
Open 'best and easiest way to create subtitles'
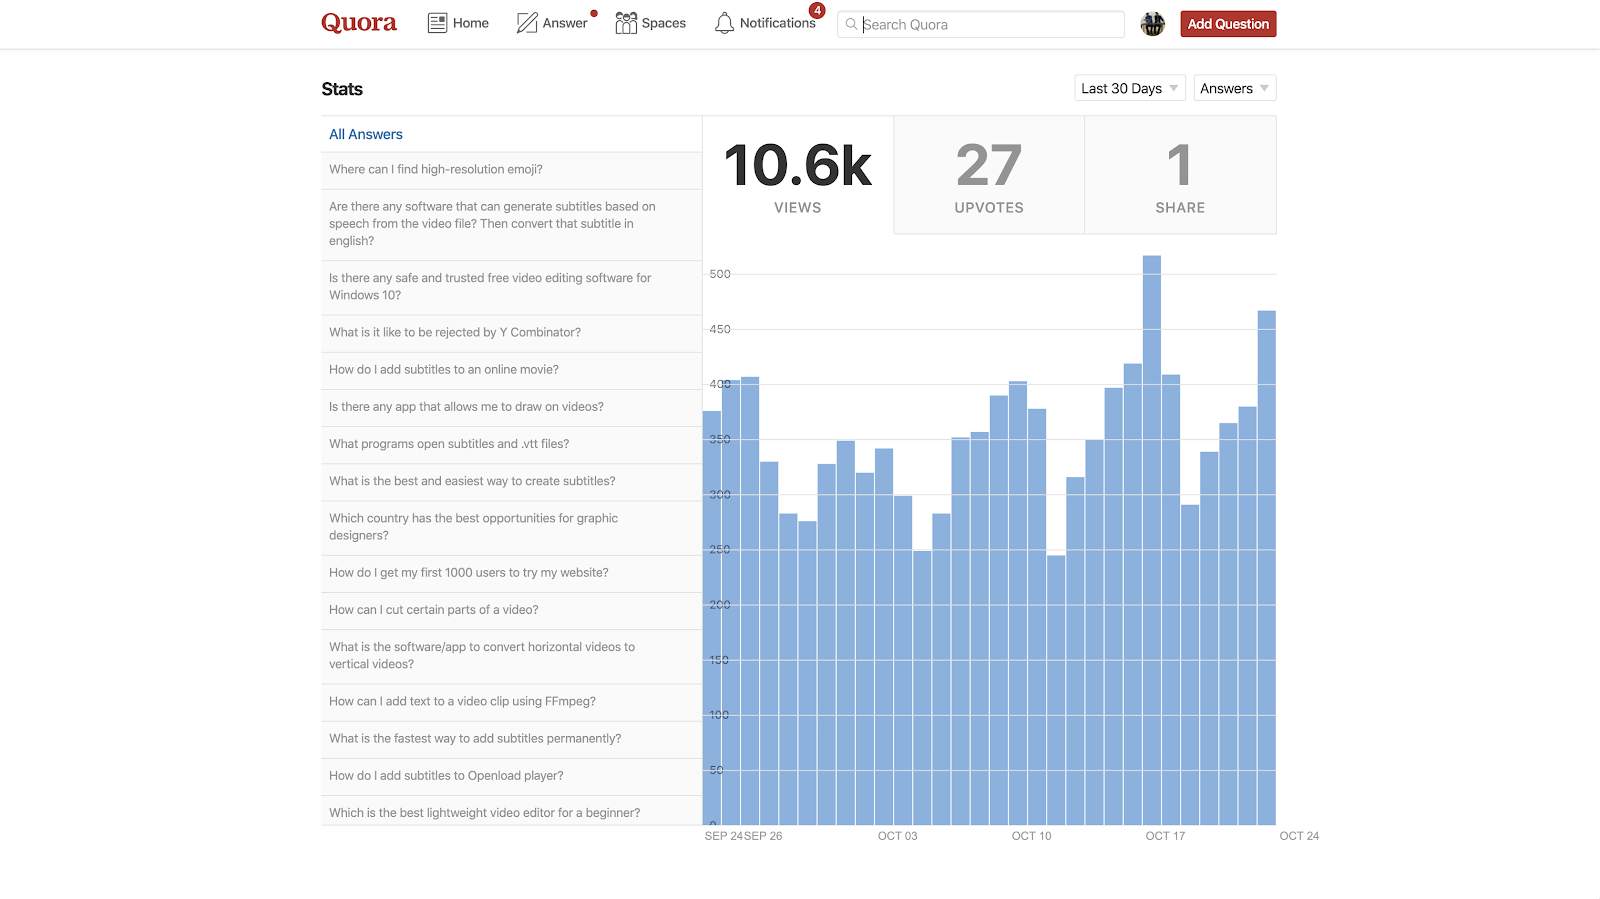pyautogui.click(x=511, y=481)
